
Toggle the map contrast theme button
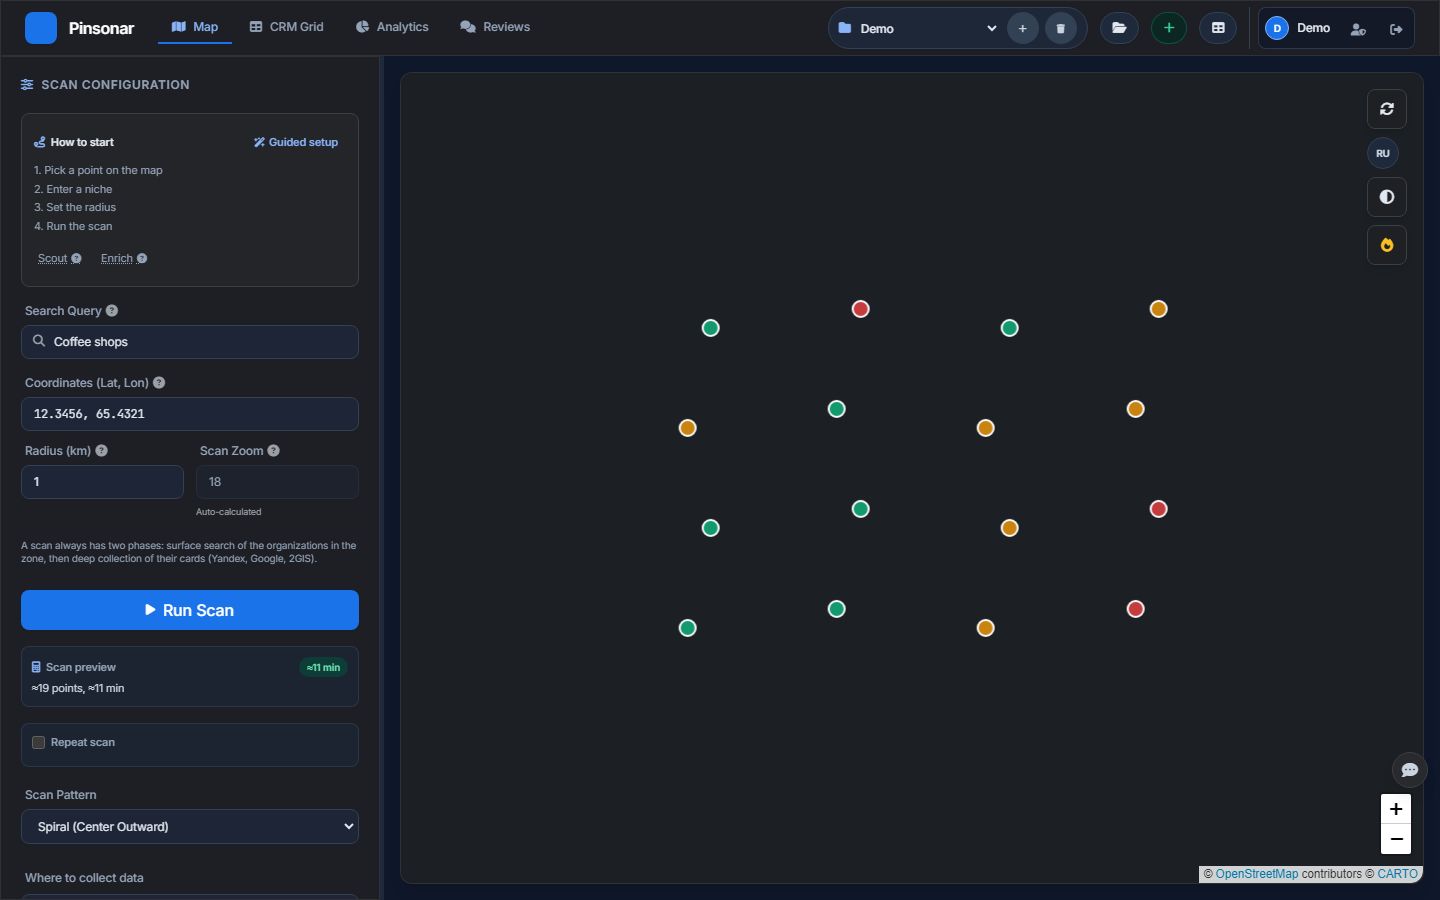tap(1387, 197)
